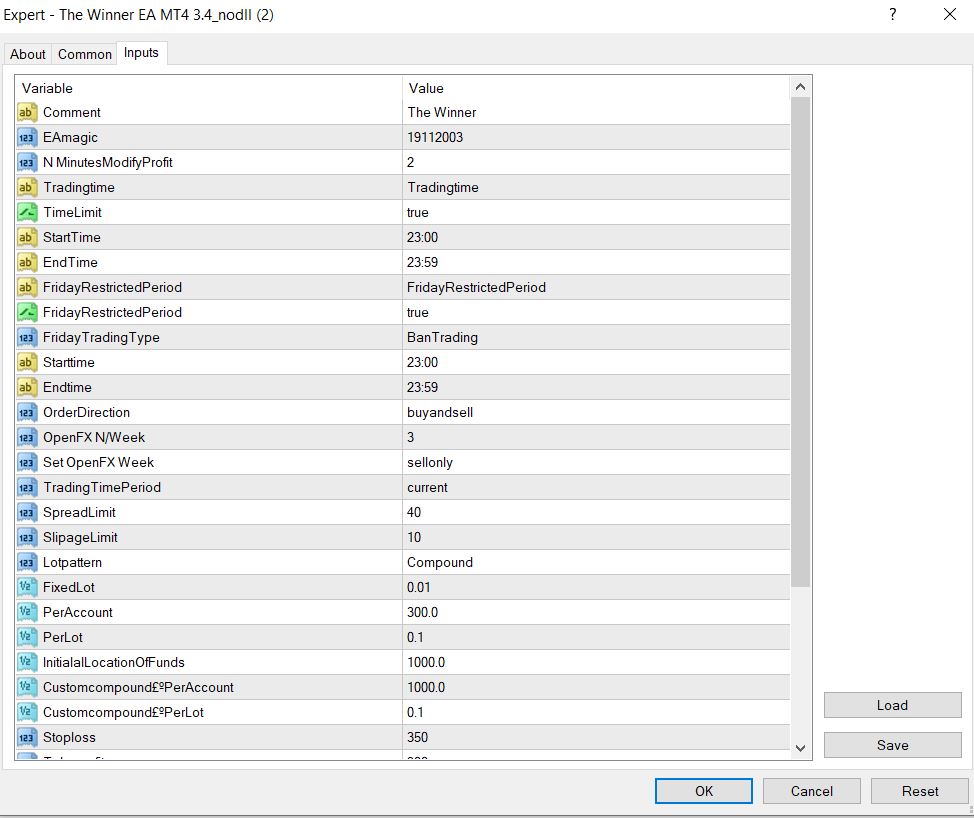This screenshot has width=974, height=818.
Task: Switch to the Common tab
Action: (85, 54)
